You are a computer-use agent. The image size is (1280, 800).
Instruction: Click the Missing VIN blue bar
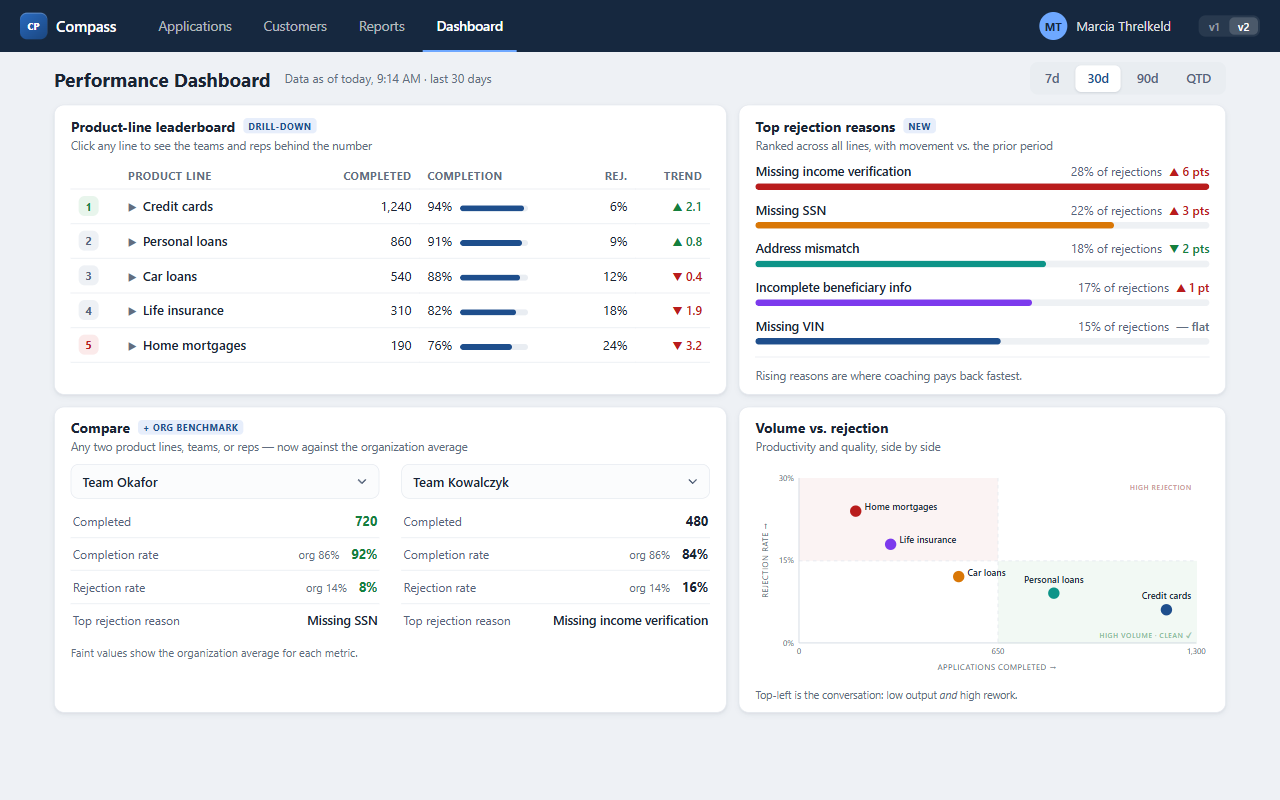click(x=878, y=341)
